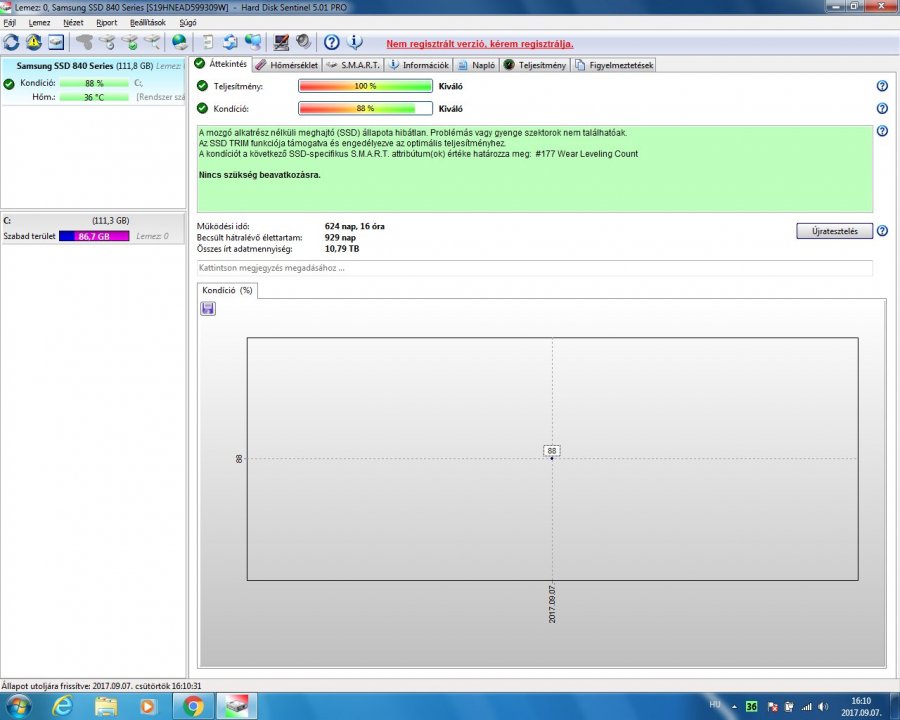Click help icon beside Kondíció row

(x=882, y=109)
